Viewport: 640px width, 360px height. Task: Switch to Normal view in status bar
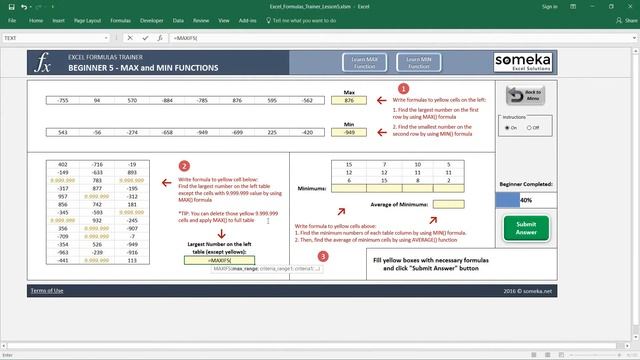(x=533, y=355)
